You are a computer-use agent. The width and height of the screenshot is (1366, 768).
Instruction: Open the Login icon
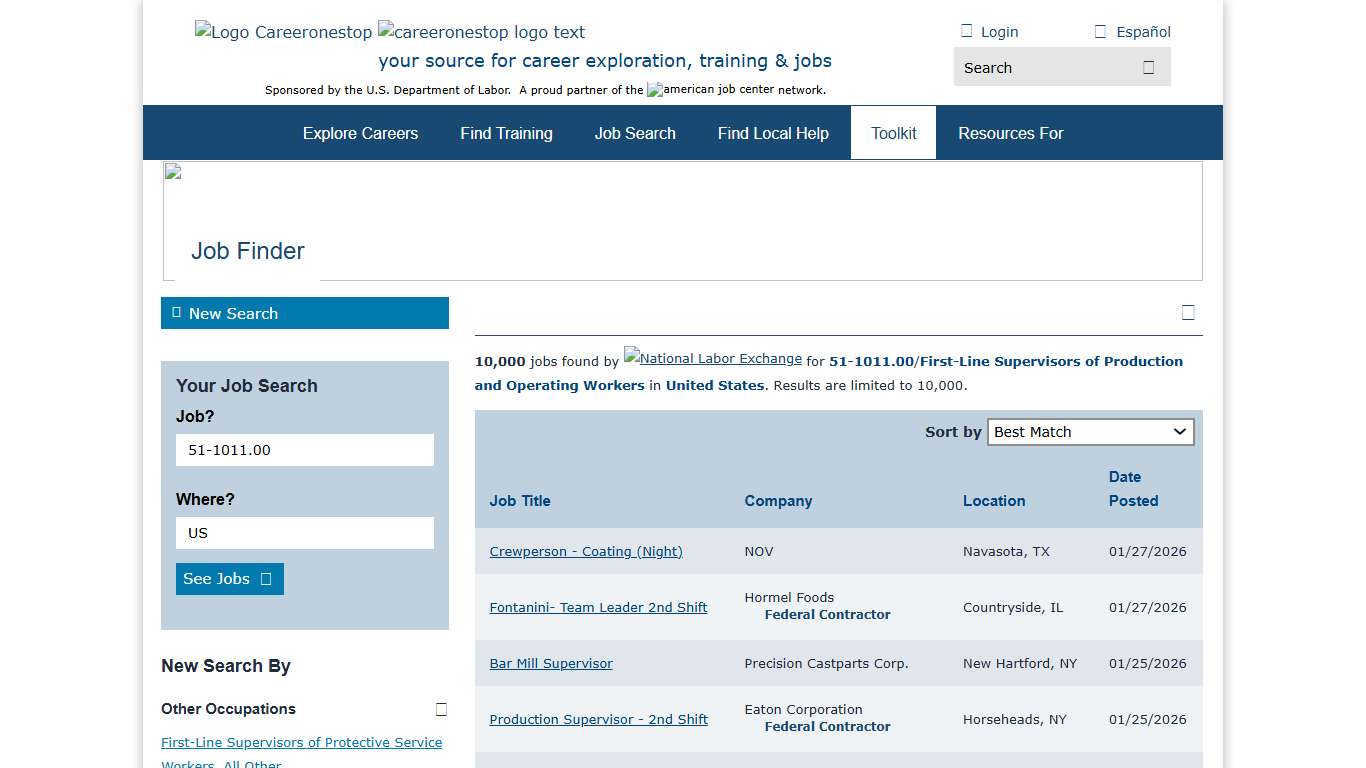pos(967,30)
